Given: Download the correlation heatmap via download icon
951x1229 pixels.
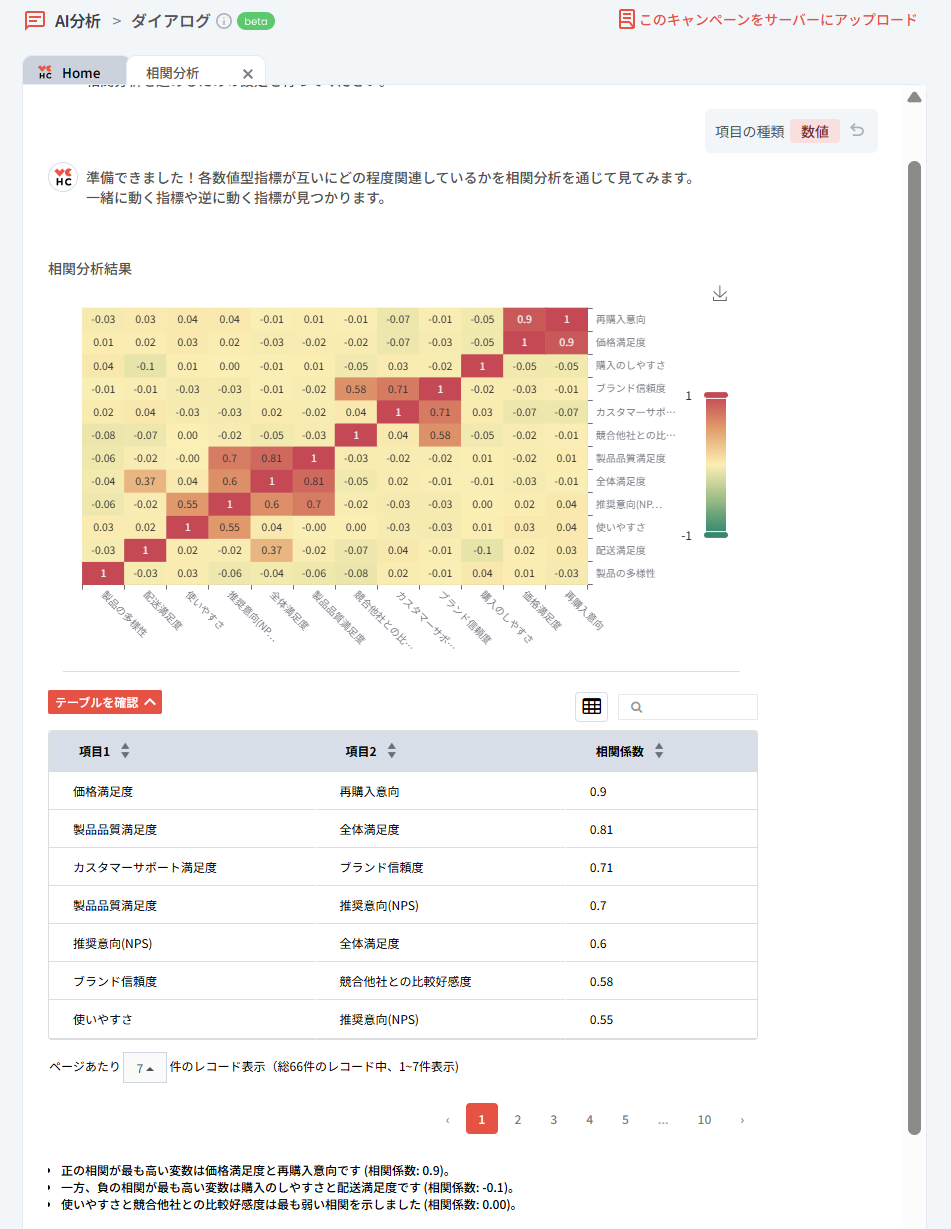Looking at the screenshot, I should (x=719, y=294).
